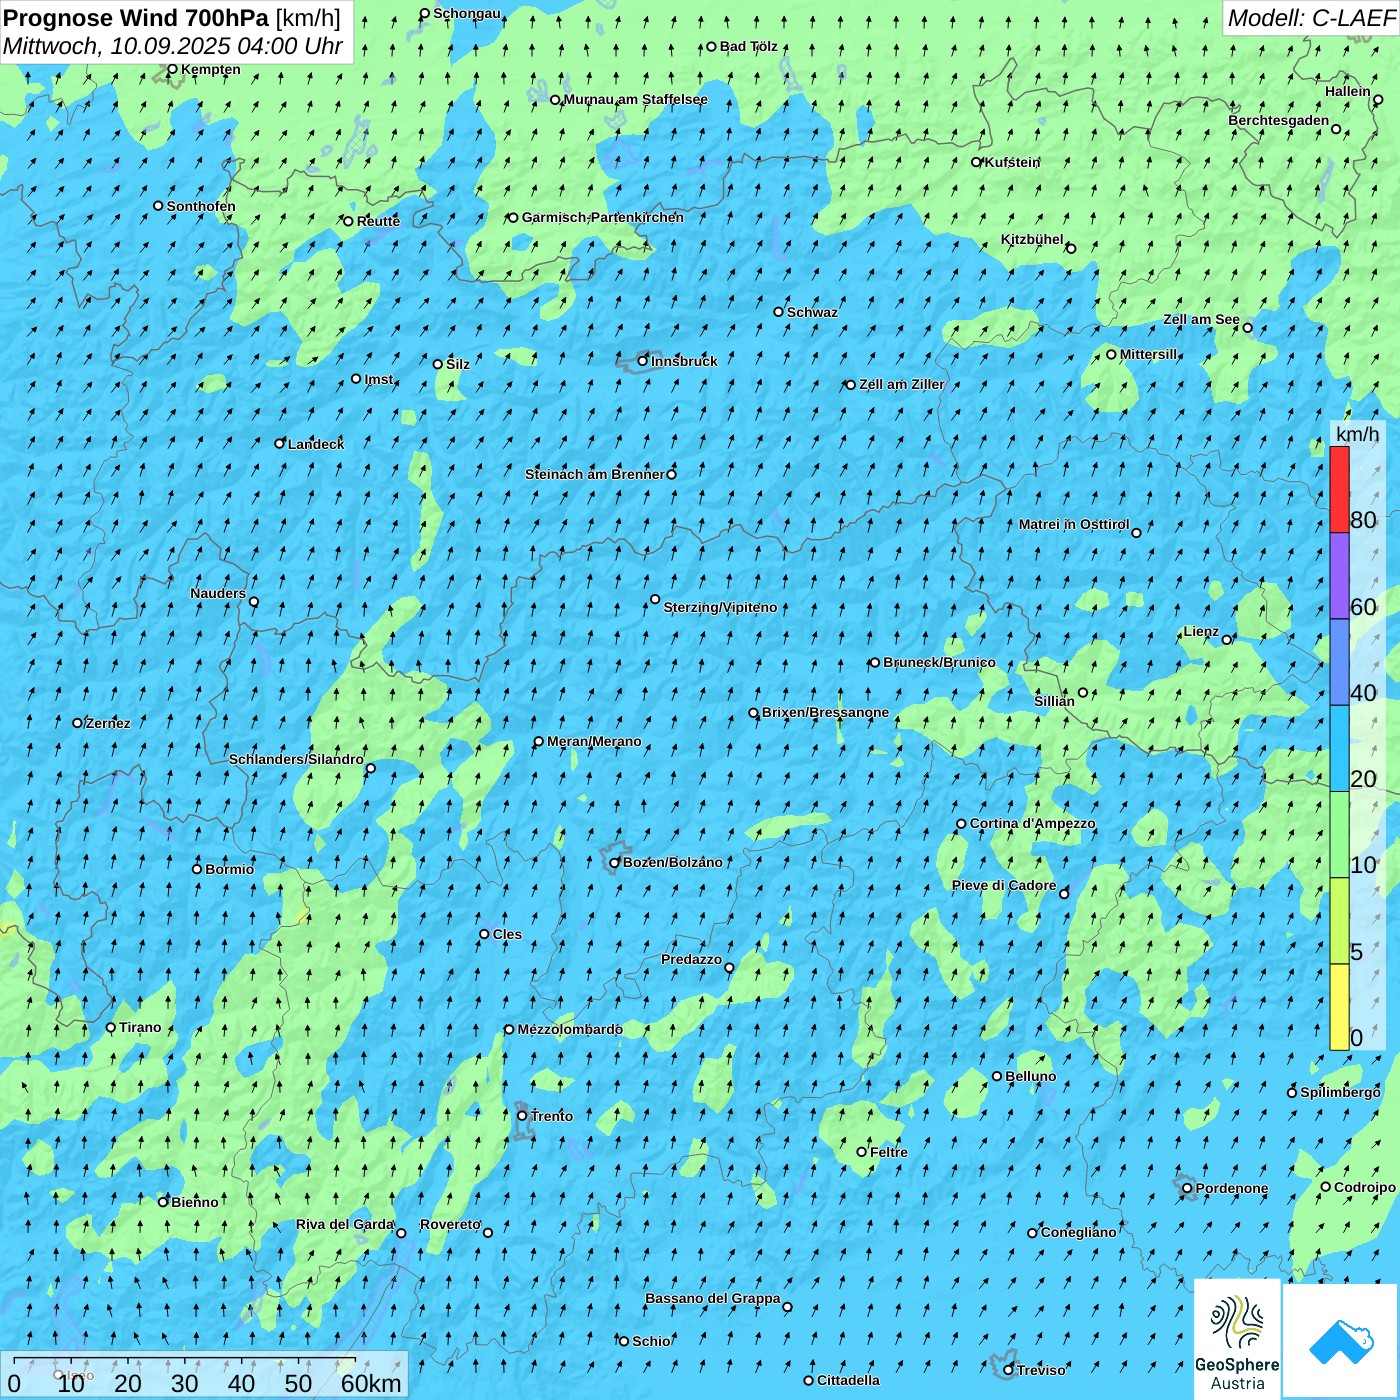Click the "km/h" legend heading

(x=1357, y=433)
